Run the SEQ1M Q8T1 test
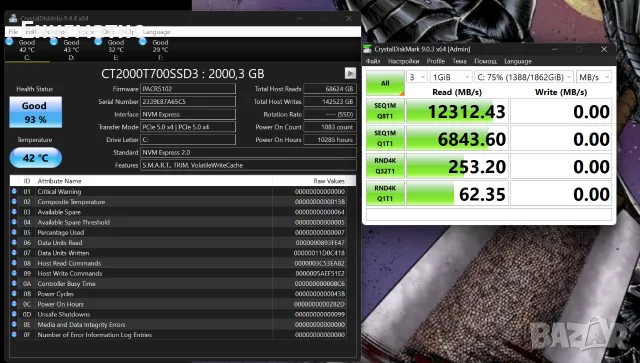The image size is (640, 363). pyautogui.click(x=385, y=111)
